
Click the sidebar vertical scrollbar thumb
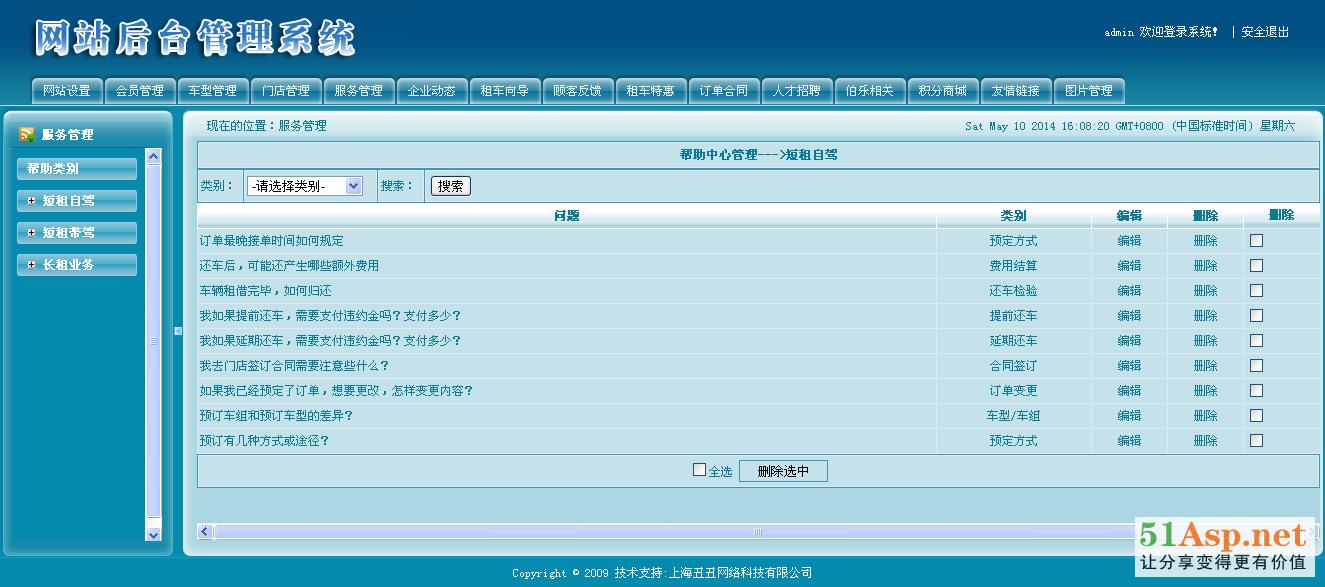153,340
